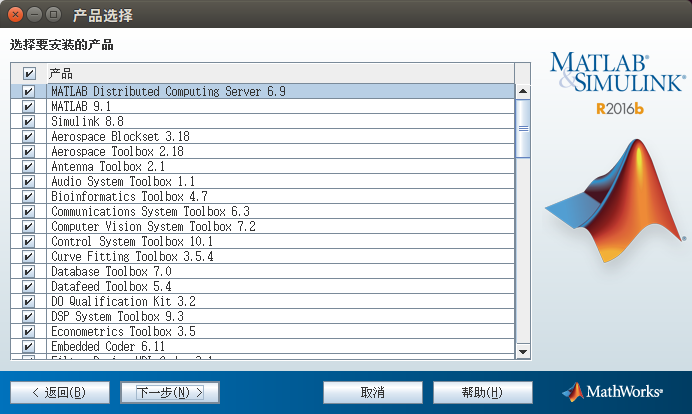692x414 pixels.
Task: Select the Audio System Toolbox 1.1 row text
Action: (x=123, y=181)
